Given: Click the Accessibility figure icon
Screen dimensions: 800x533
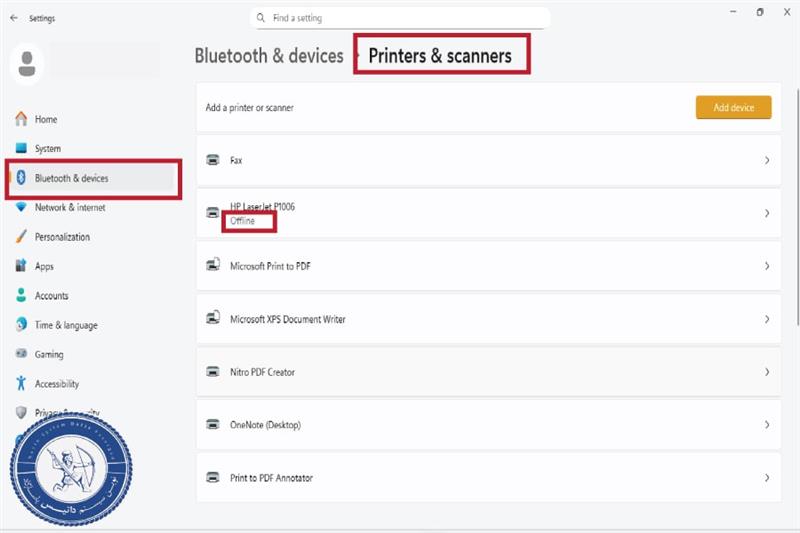Looking at the screenshot, I should [x=21, y=384].
